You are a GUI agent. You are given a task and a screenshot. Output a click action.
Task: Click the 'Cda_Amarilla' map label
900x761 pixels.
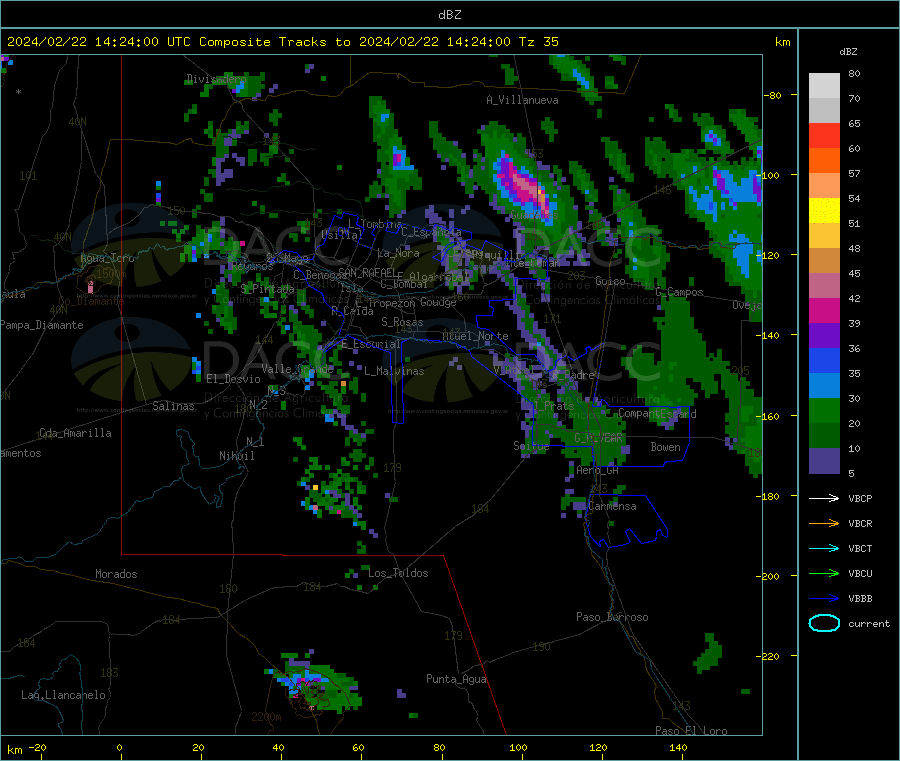coord(75,433)
